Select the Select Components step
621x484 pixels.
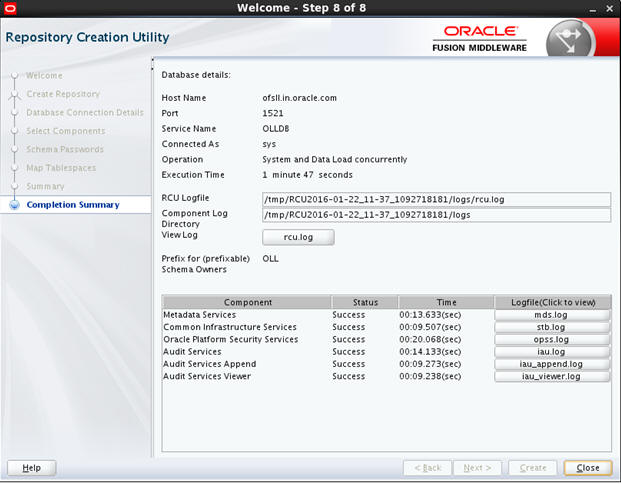coord(66,131)
